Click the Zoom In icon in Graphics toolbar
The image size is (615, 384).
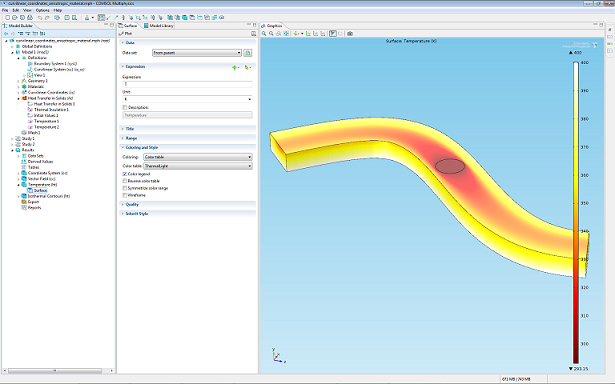264,34
